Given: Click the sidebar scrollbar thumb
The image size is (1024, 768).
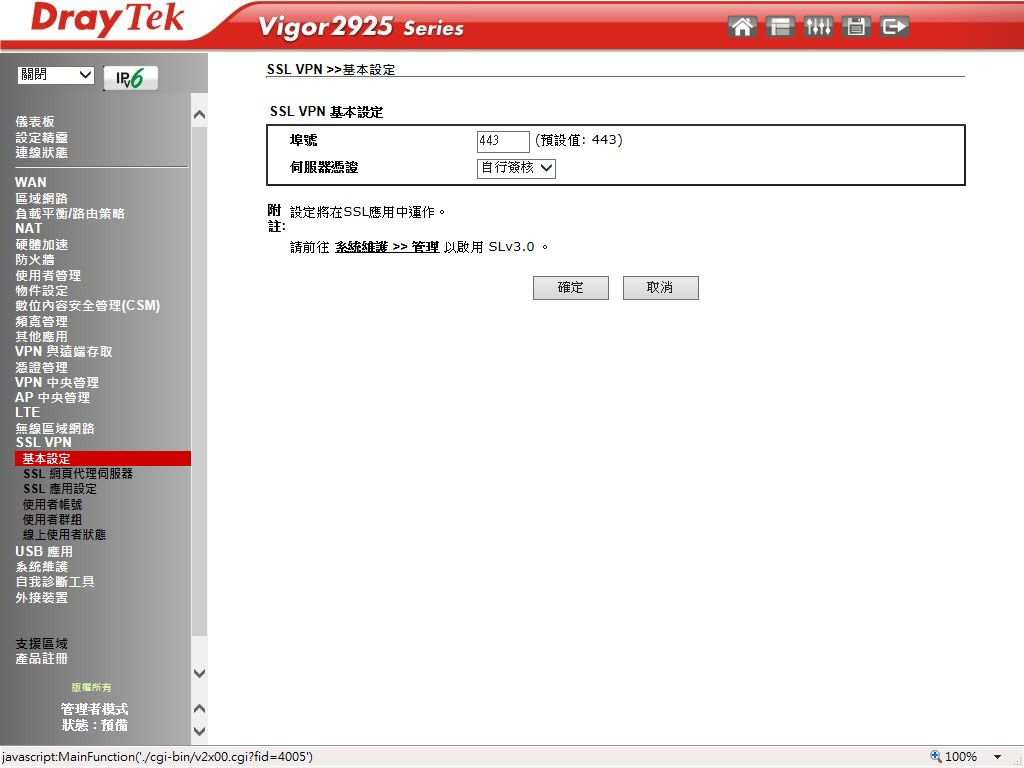Looking at the screenshot, I should click(200, 382).
